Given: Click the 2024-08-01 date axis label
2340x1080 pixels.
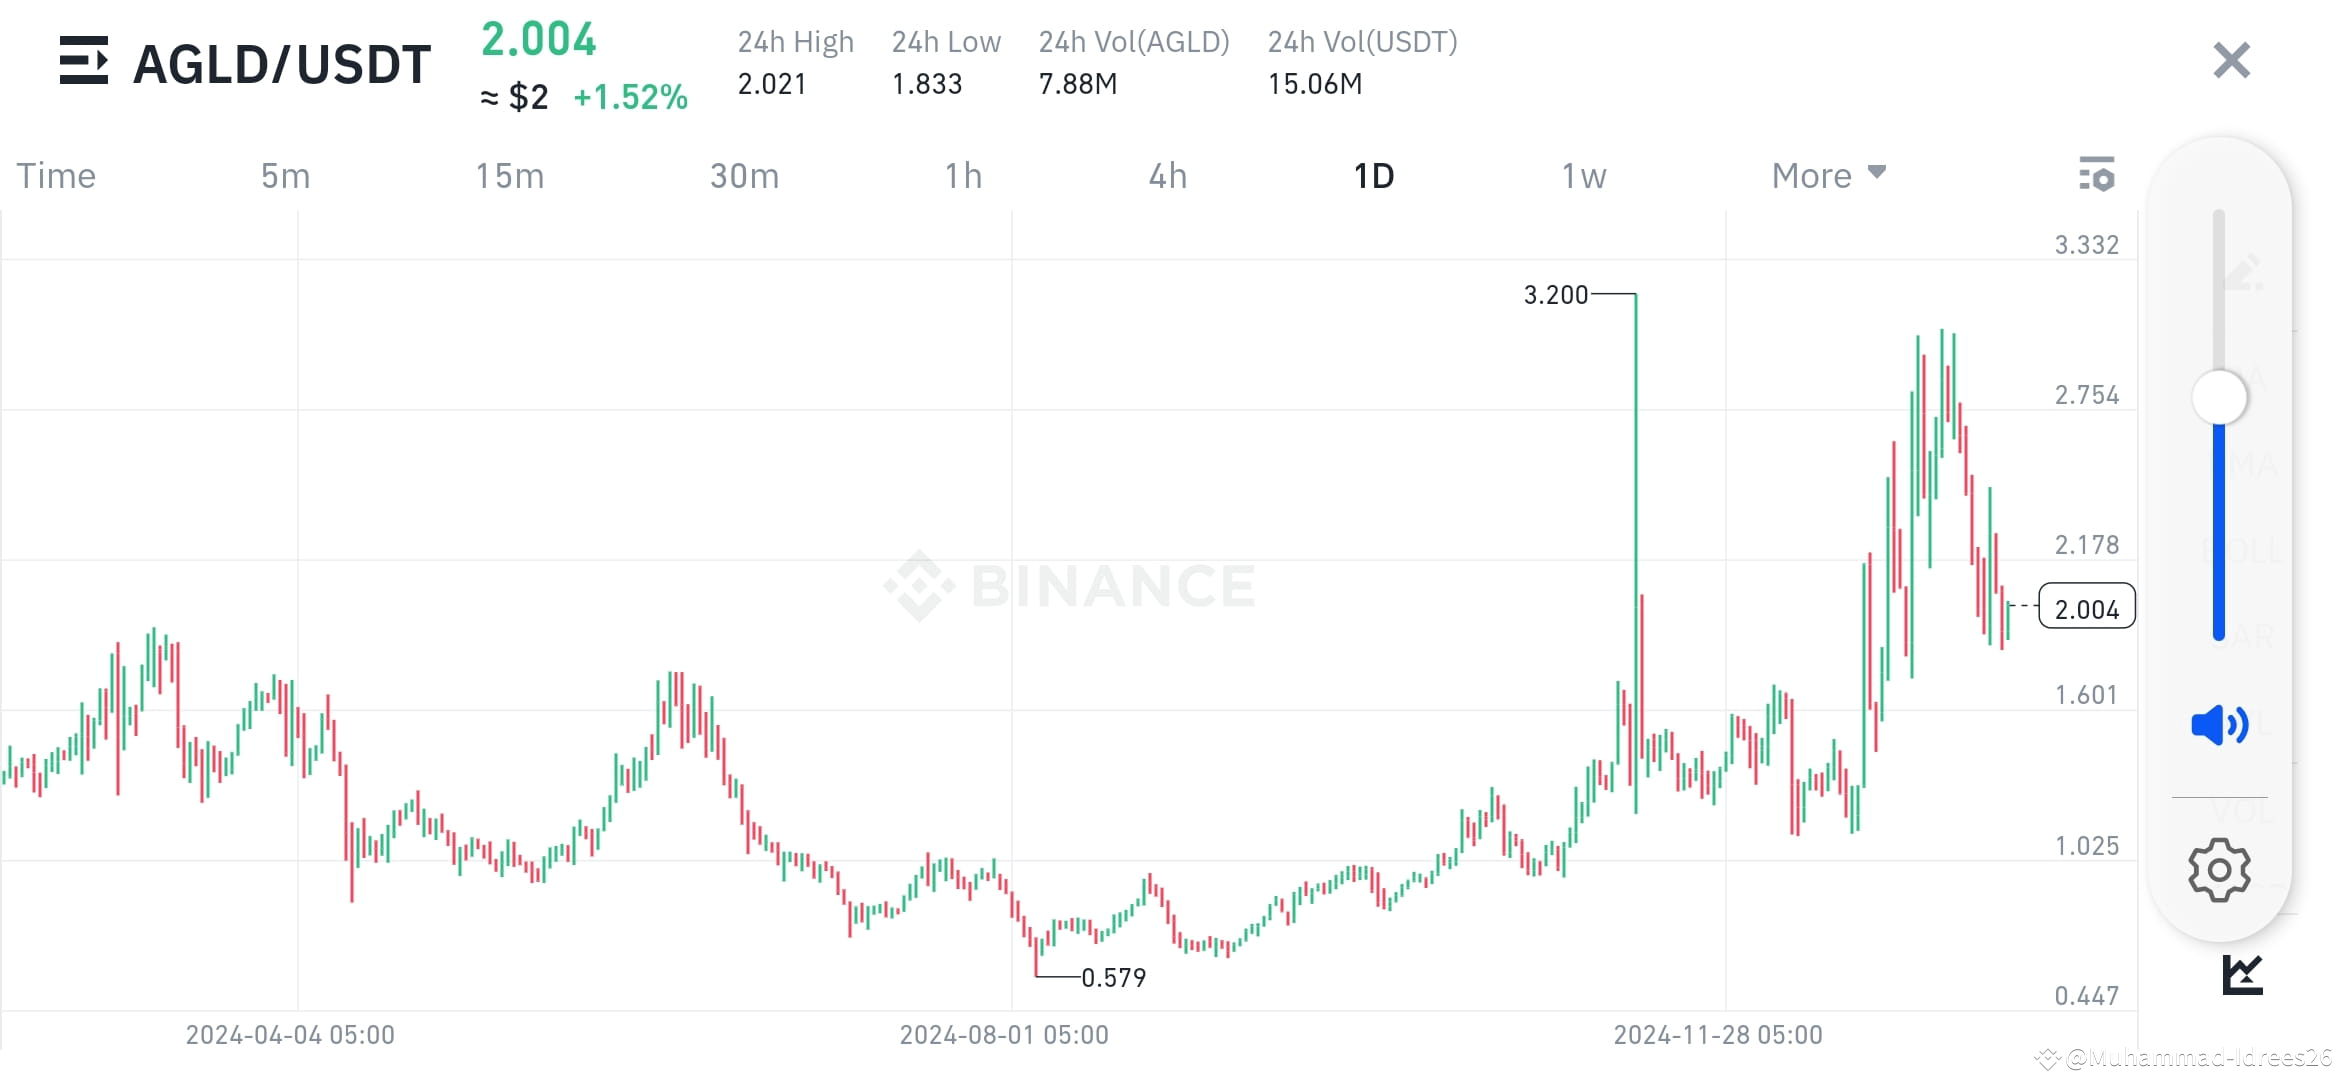Looking at the screenshot, I should click(1004, 1034).
